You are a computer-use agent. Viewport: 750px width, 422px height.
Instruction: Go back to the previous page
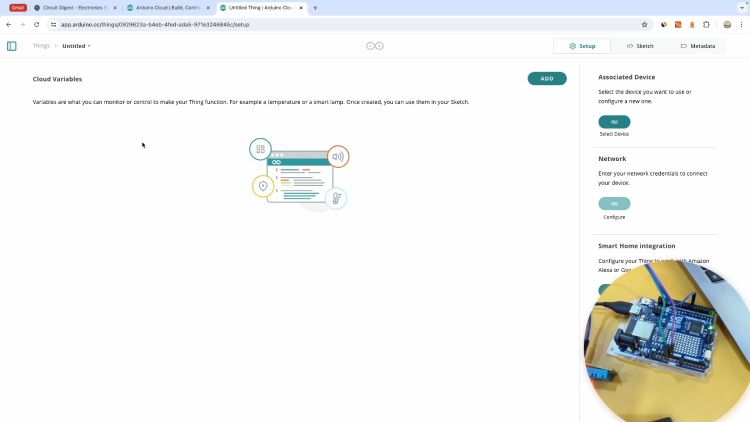pyautogui.click(x=9, y=24)
